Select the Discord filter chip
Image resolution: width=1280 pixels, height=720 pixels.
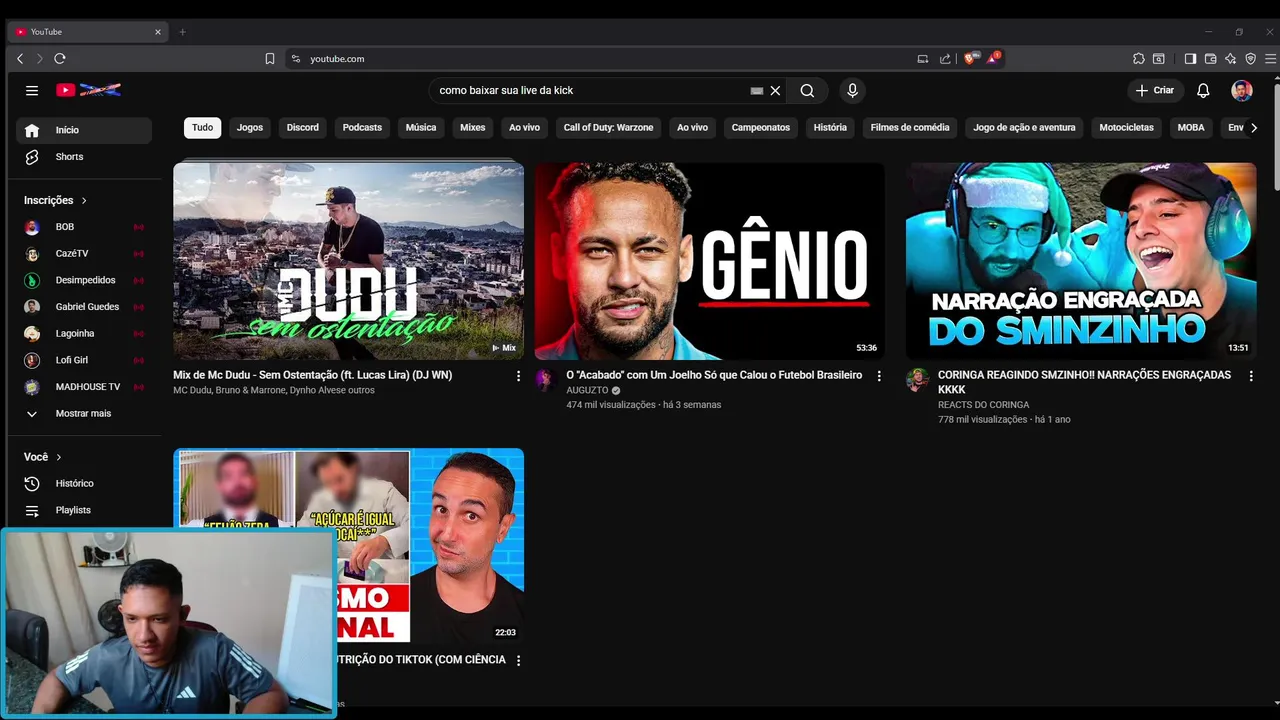coord(303,128)
